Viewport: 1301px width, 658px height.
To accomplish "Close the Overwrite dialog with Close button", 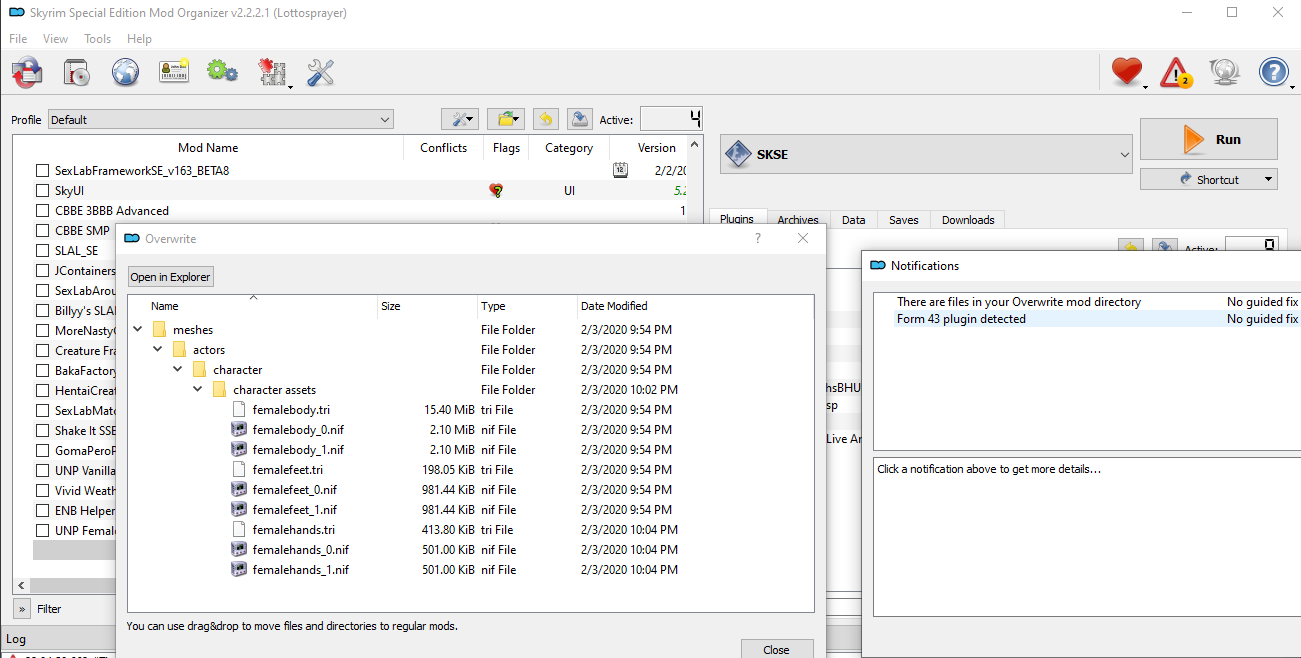I will (777, 649).
